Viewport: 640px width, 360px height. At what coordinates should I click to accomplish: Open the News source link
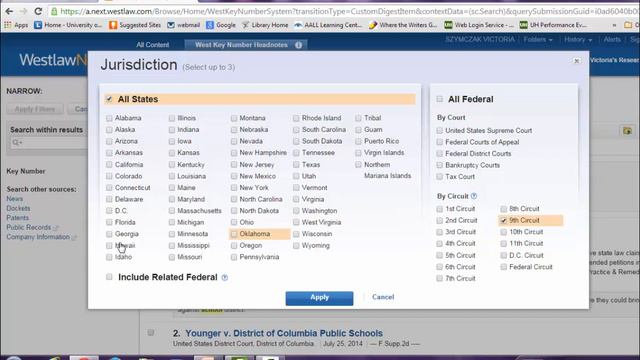click(14, 199)
